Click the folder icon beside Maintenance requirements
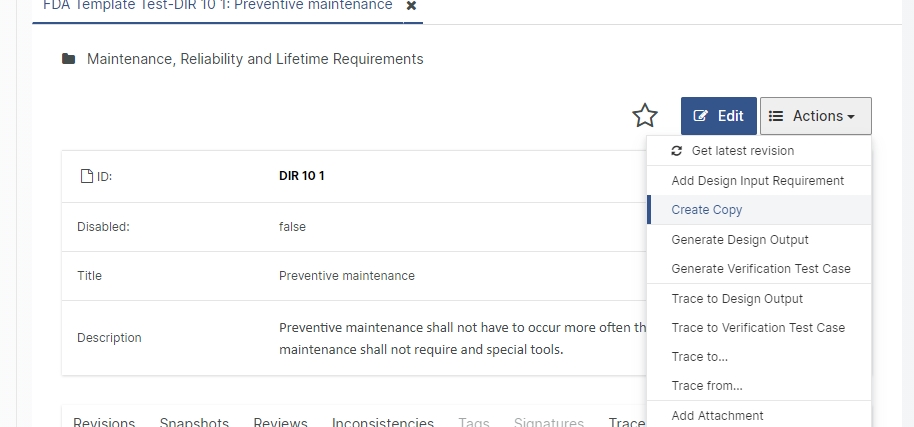Viewport: 914px width, 427px height. coord(69,60)
